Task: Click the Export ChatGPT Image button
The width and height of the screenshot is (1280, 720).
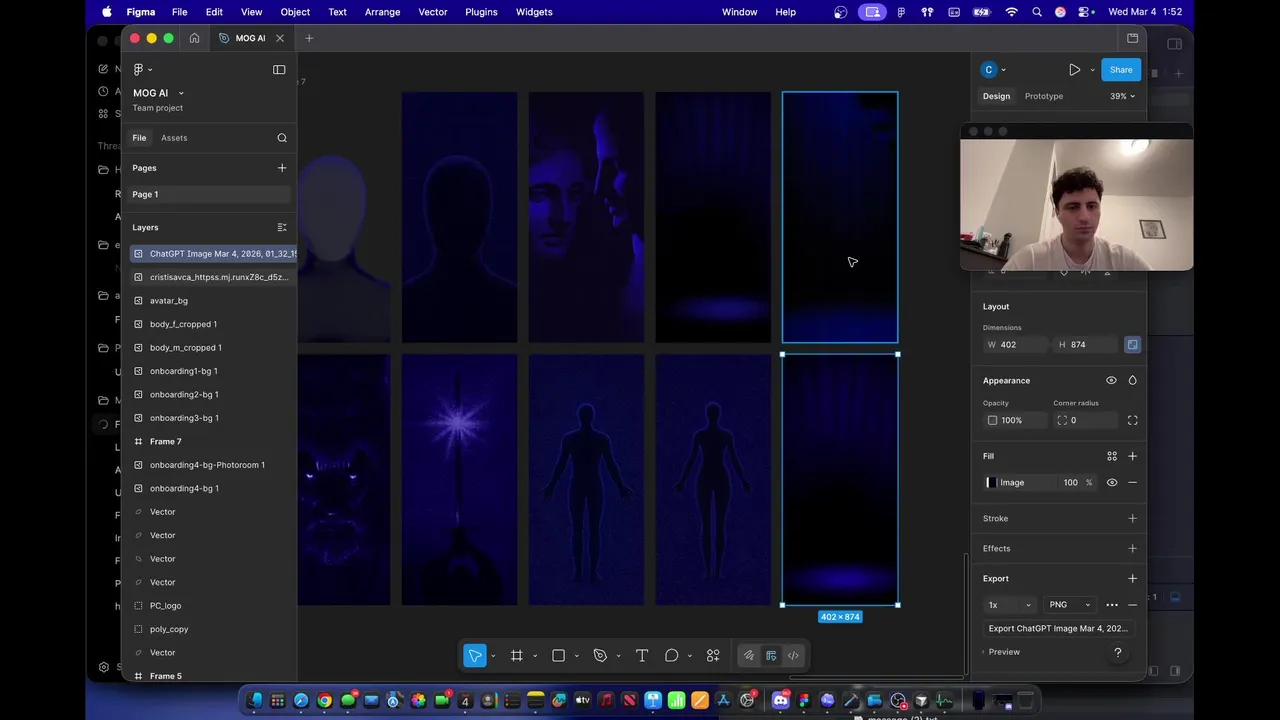Action: [1058, 628]
